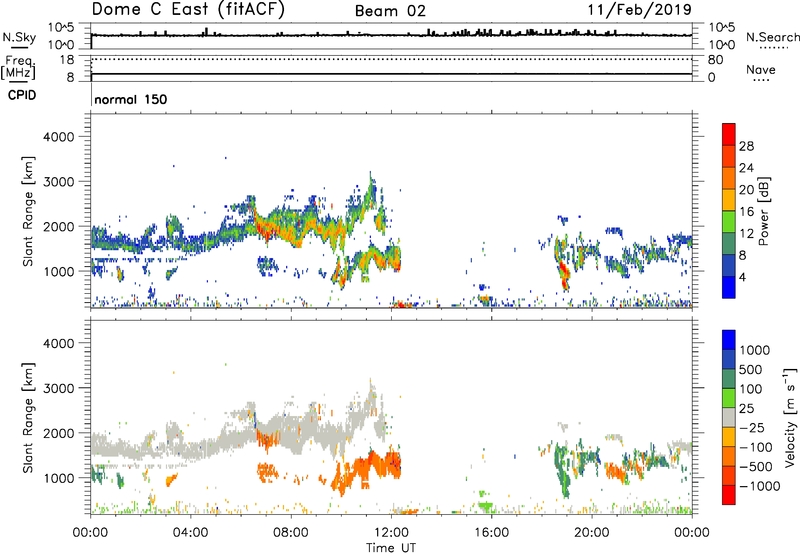
Task: Click "Slant Range [km]" label of velocity panel
Action: pyautogui.click(x=29, y=417)
